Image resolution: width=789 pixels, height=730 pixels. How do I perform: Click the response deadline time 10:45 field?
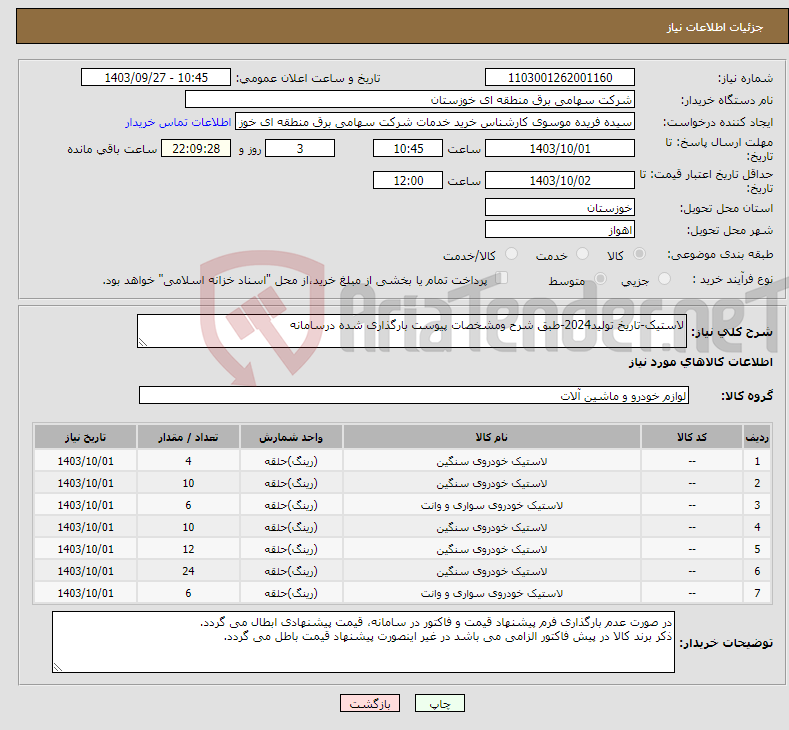click(x=408, y=148)
